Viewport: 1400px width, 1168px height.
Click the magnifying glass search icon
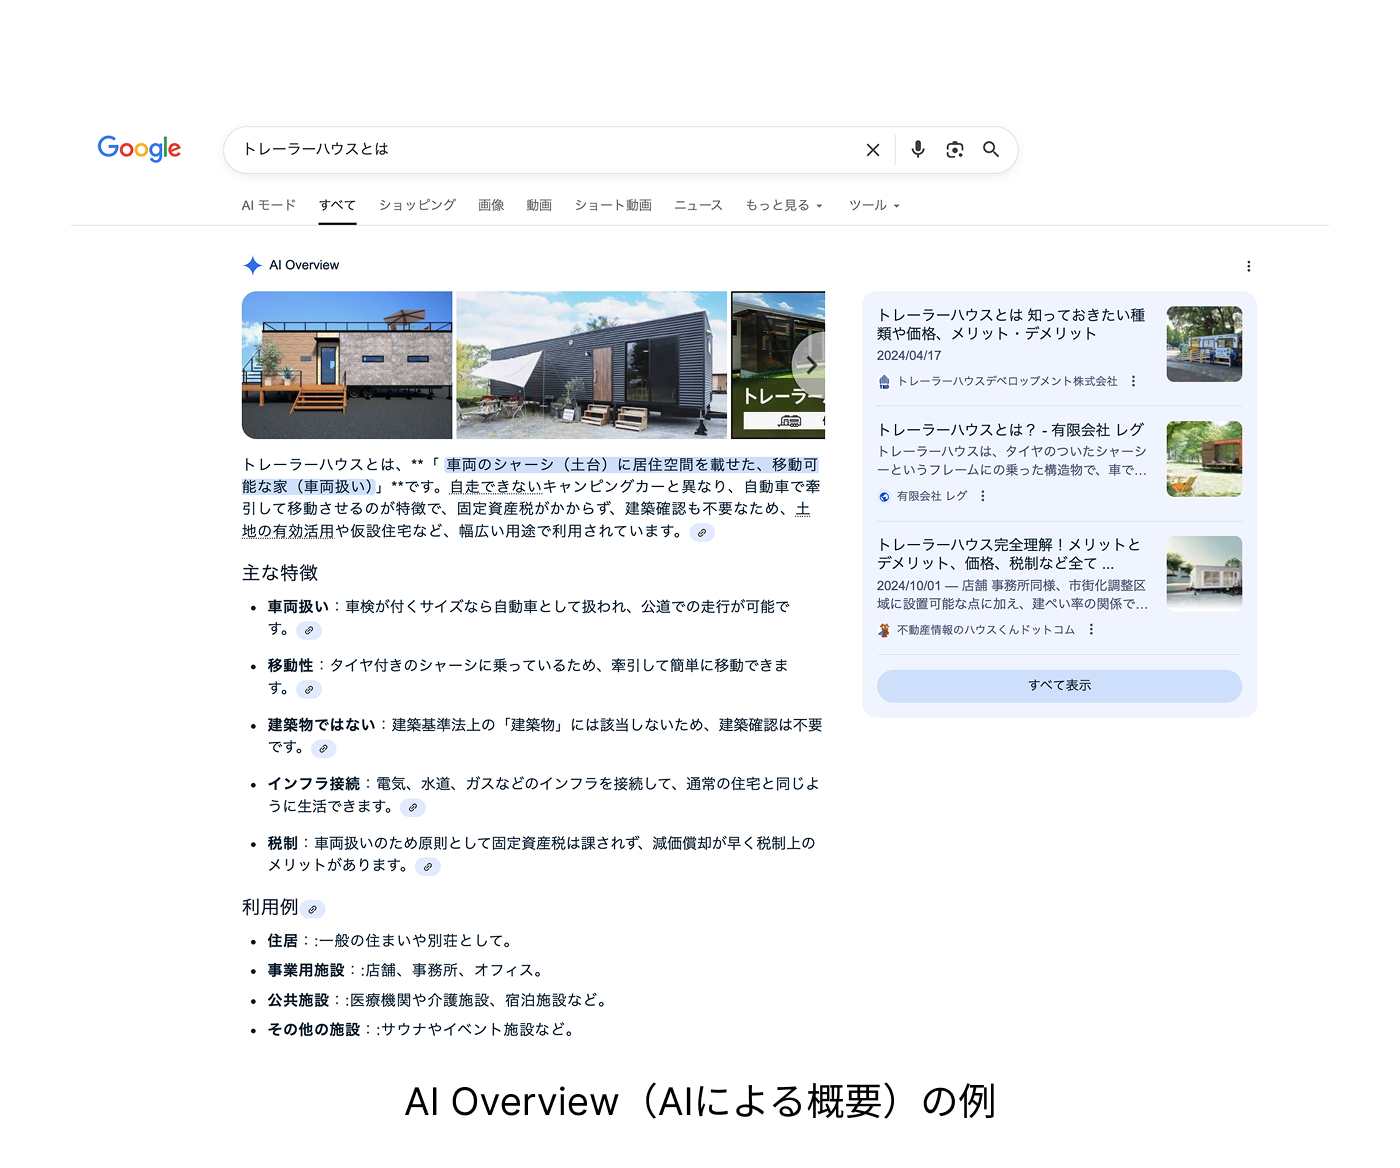990,150
